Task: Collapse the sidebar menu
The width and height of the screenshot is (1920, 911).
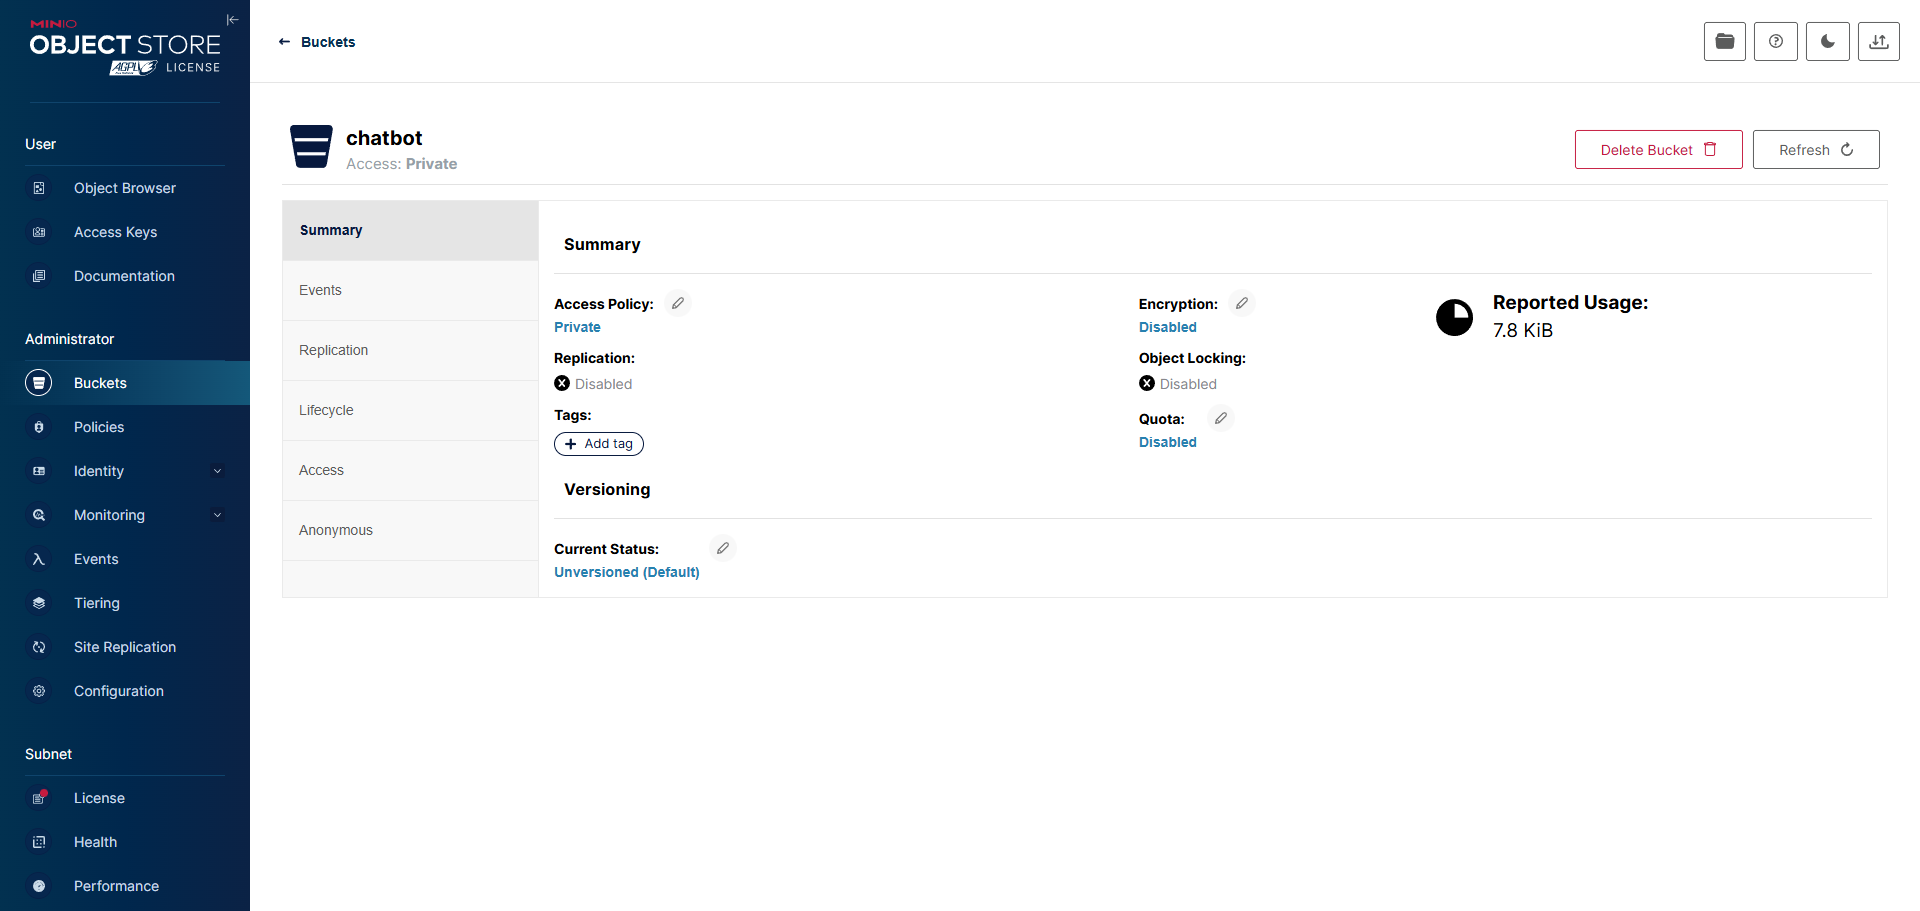Action: [232, 20]
